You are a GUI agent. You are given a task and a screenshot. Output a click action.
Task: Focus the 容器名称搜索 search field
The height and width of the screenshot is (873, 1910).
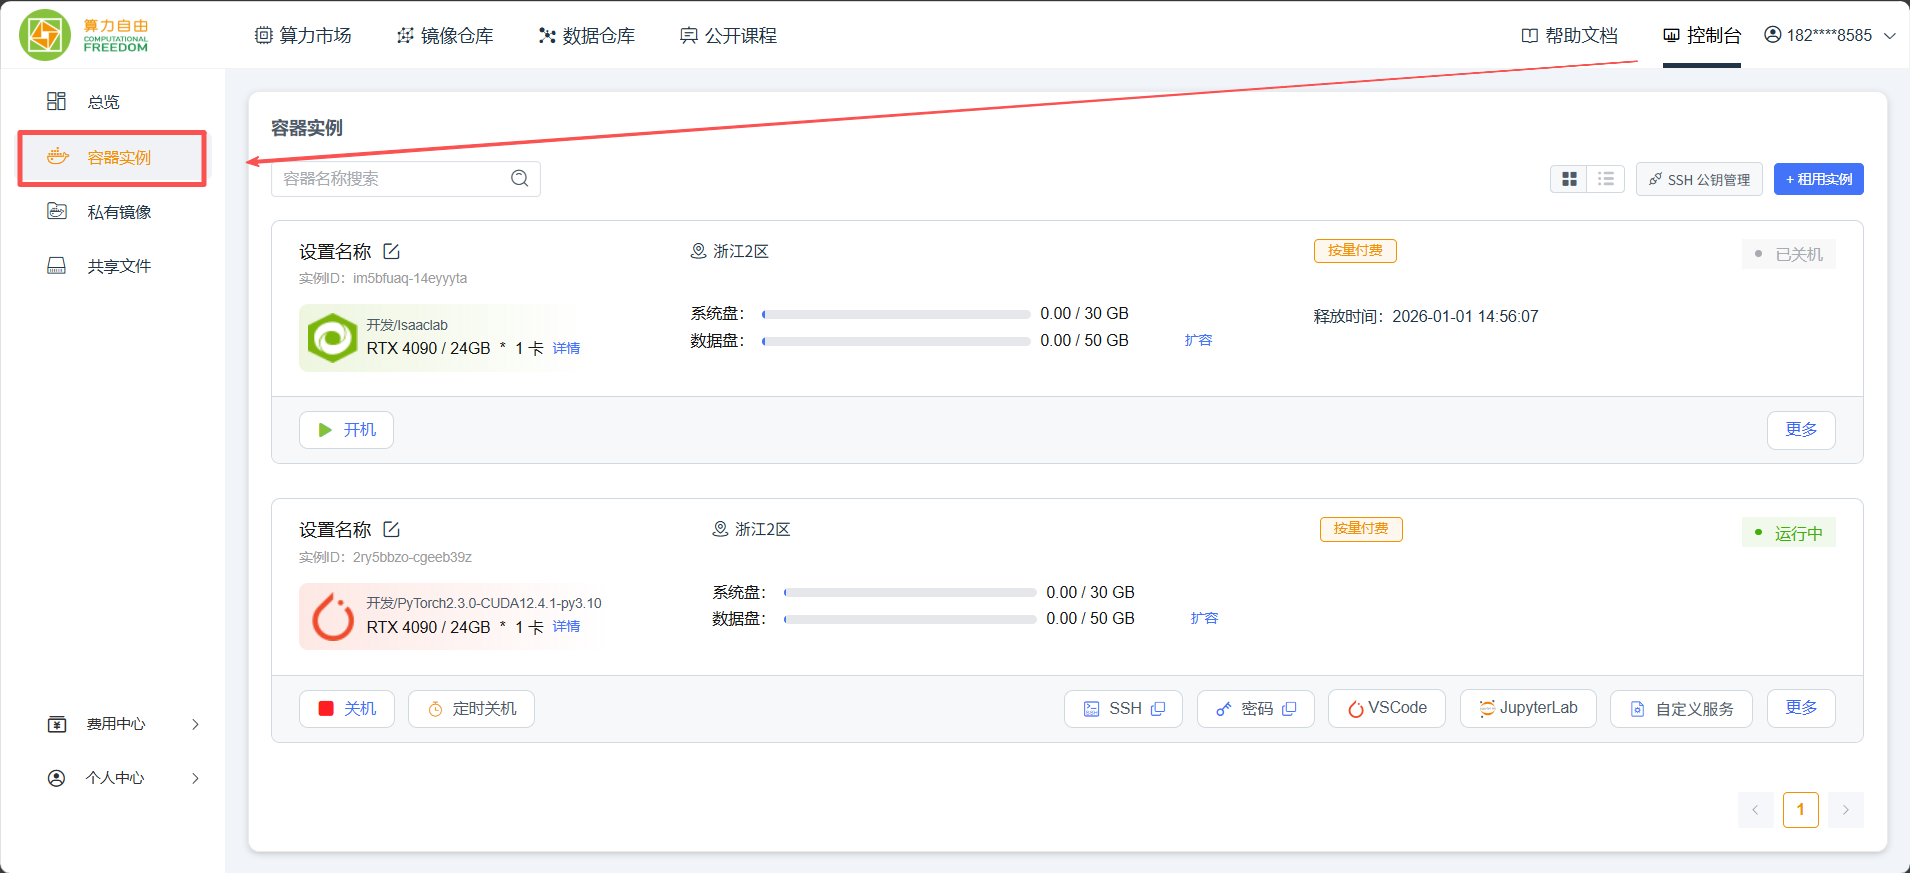point(393,179)
